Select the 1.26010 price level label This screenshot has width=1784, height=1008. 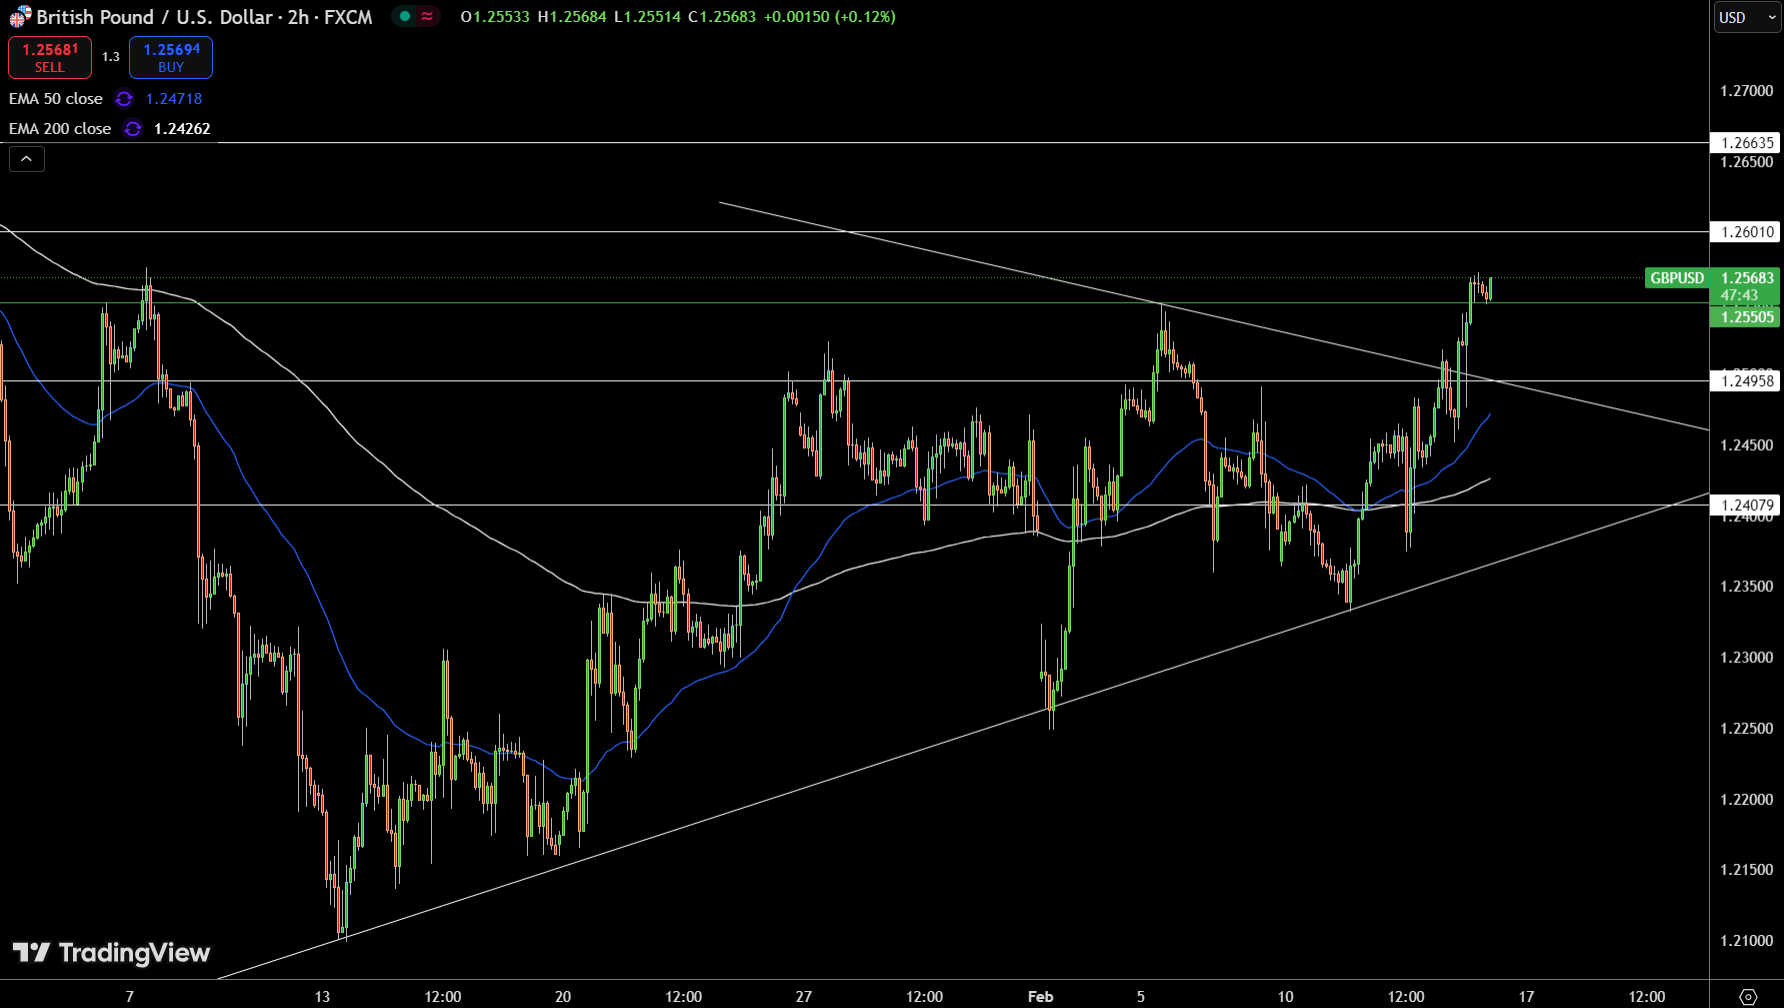point(1745,232)
